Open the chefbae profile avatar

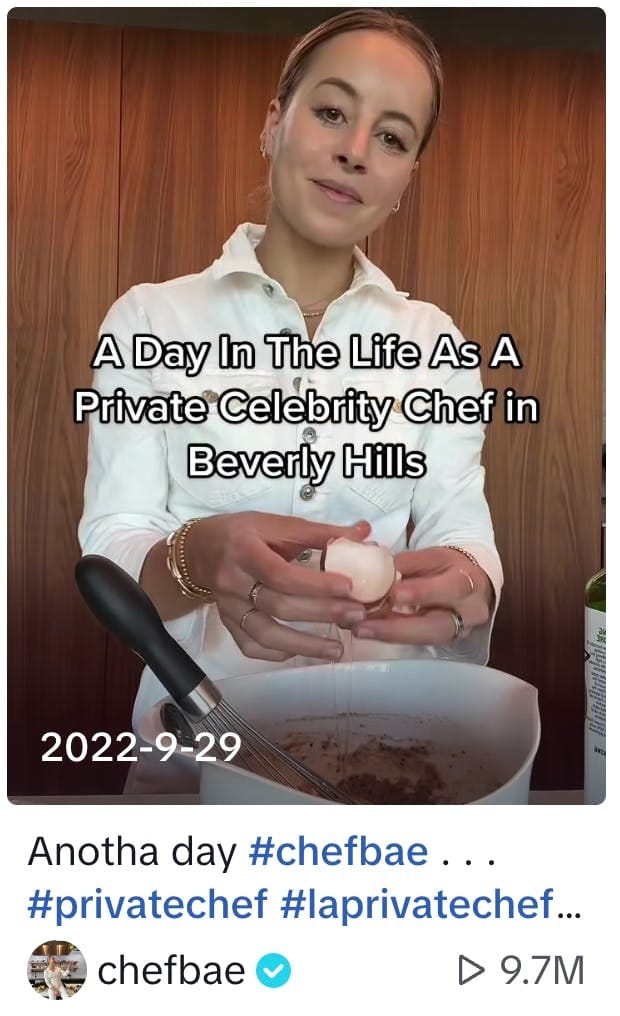click(x=57, y=969)
